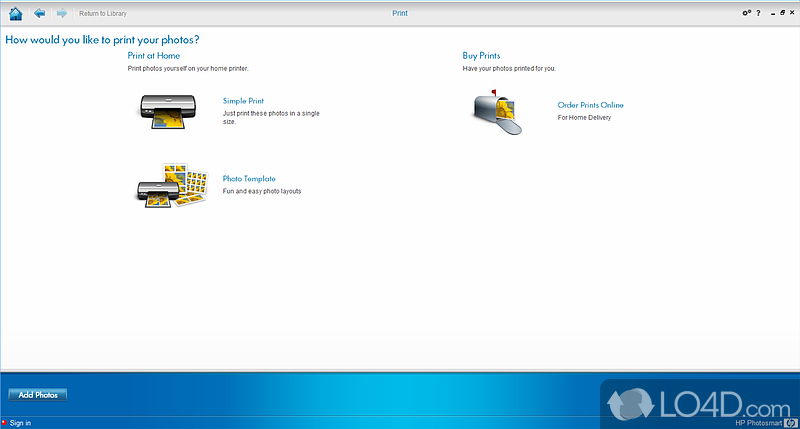Click the Buy Prints heading
This screenshot has height=429, width=800.
point(481,56)
